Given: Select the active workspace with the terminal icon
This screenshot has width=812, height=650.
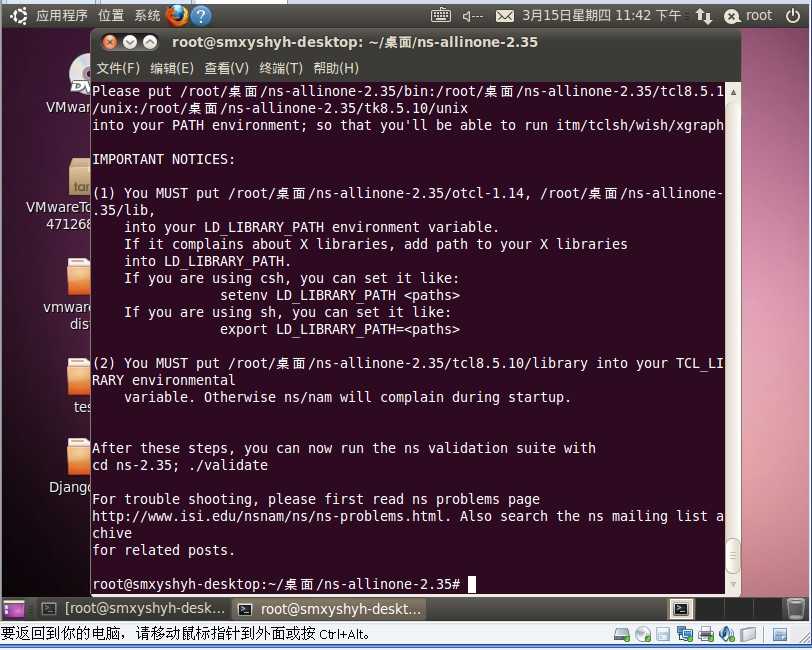Looking at the screenshot, I should click(x=680, y=609).
